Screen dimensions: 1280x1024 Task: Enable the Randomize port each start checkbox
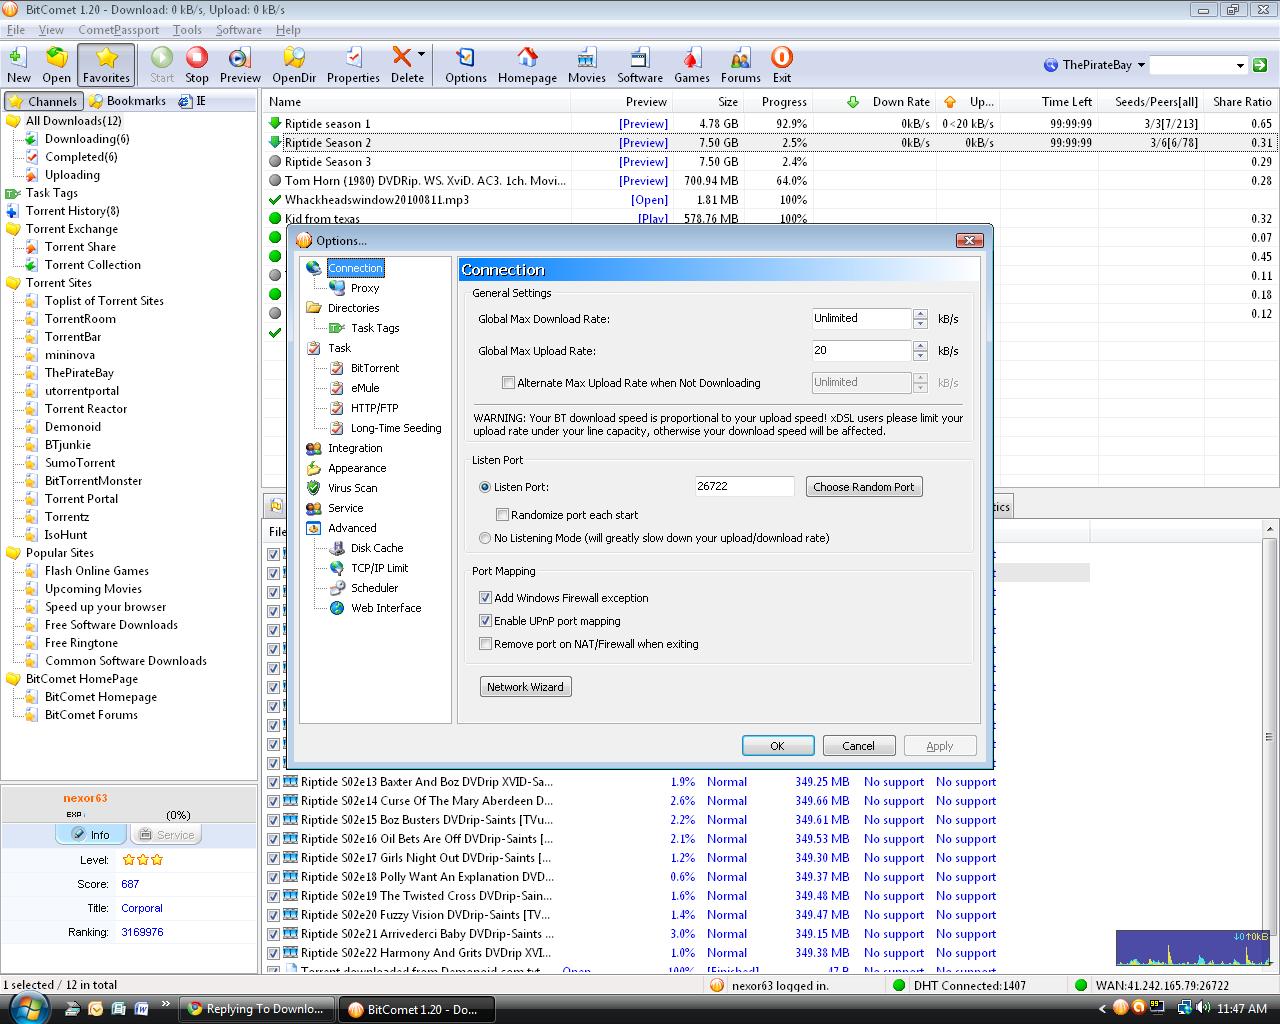pyautogui.click(x=503, y=514)
